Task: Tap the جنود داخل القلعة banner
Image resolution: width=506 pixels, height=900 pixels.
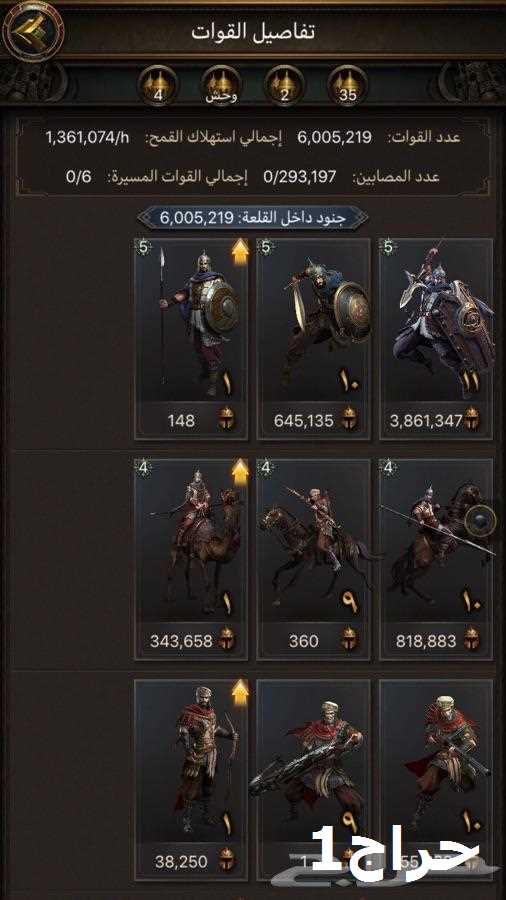Action: (x=253, y=218)
